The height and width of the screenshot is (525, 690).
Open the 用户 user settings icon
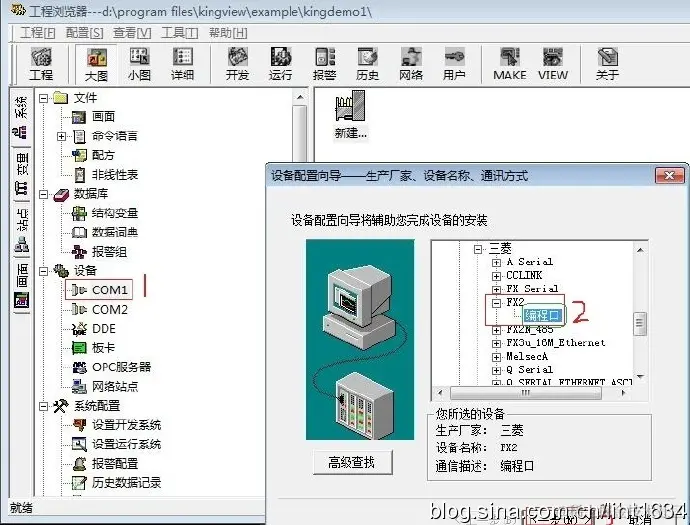(x=454, y=64)
